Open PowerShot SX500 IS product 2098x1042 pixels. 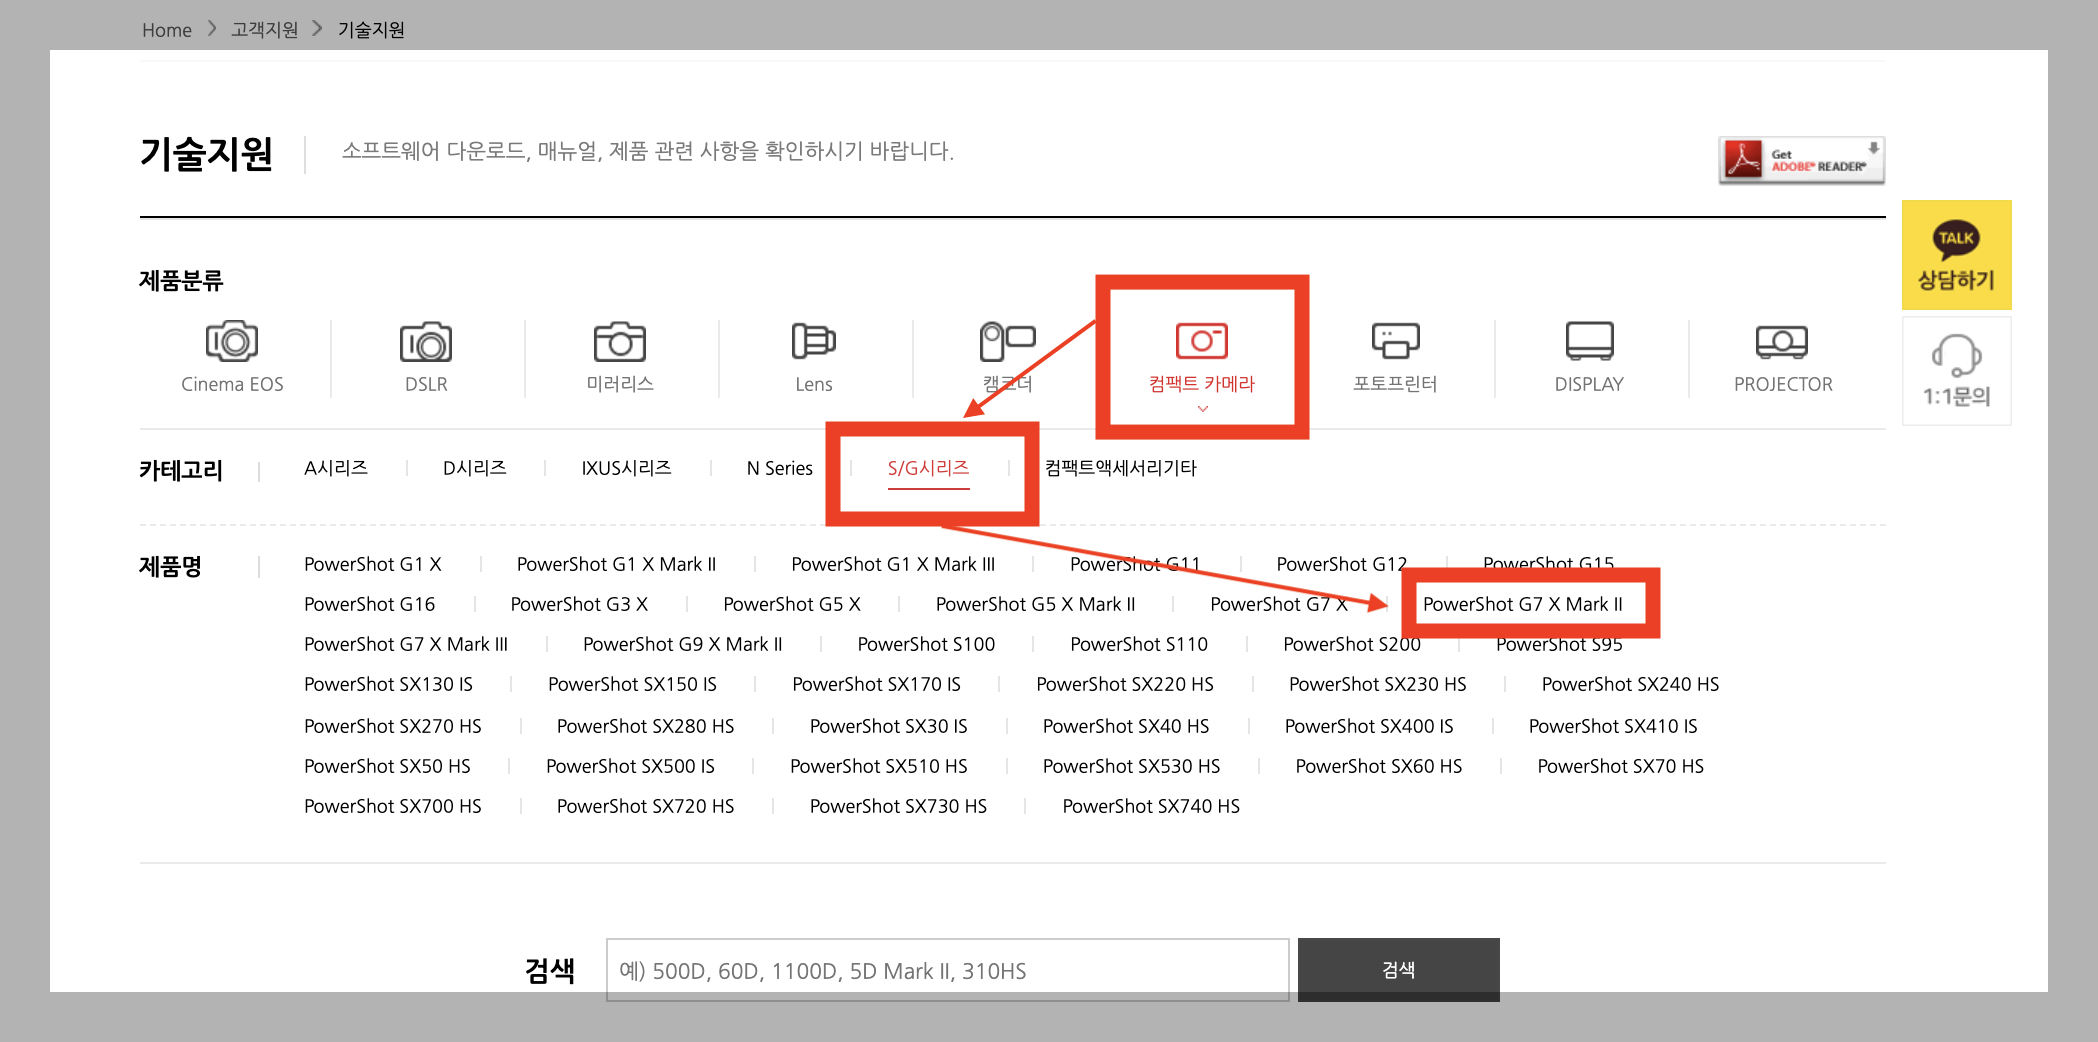tap(630, 766)
